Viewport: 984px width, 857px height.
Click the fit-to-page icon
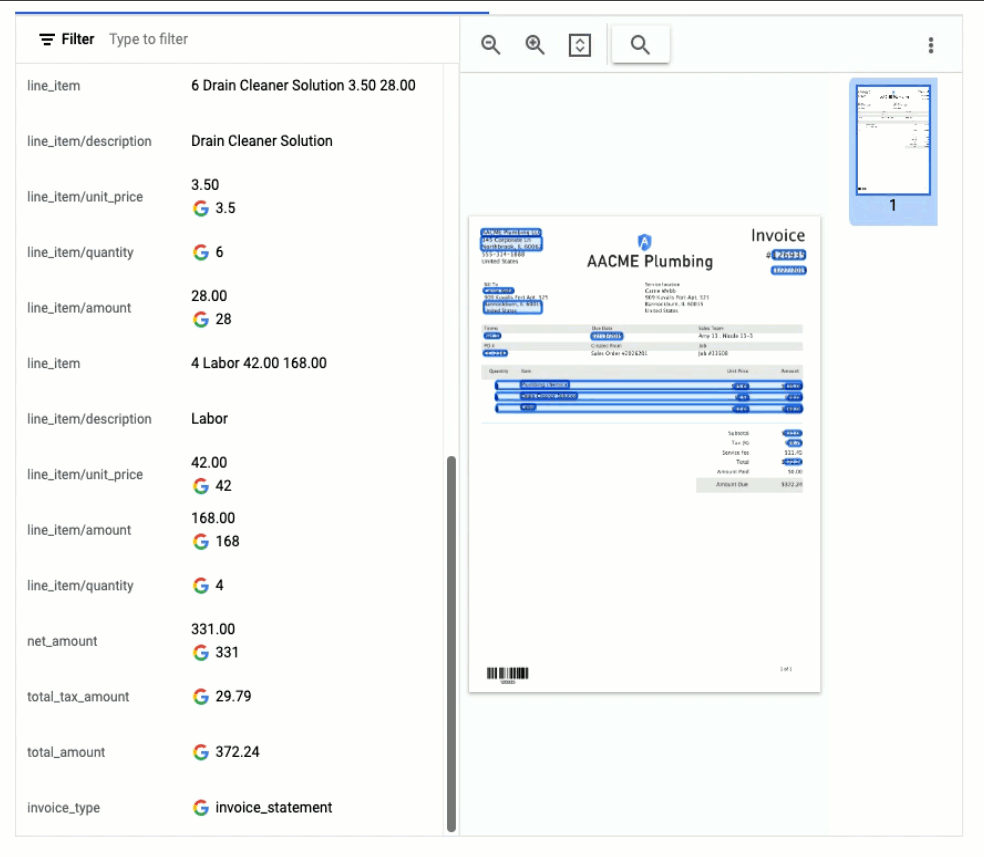pos(579,45)
